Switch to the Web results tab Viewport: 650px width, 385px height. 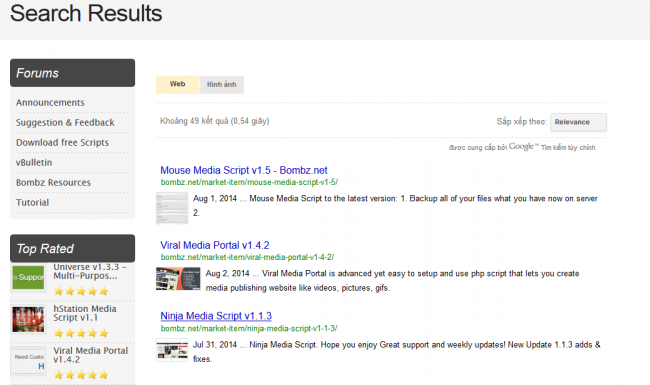[x=177, y=84]
